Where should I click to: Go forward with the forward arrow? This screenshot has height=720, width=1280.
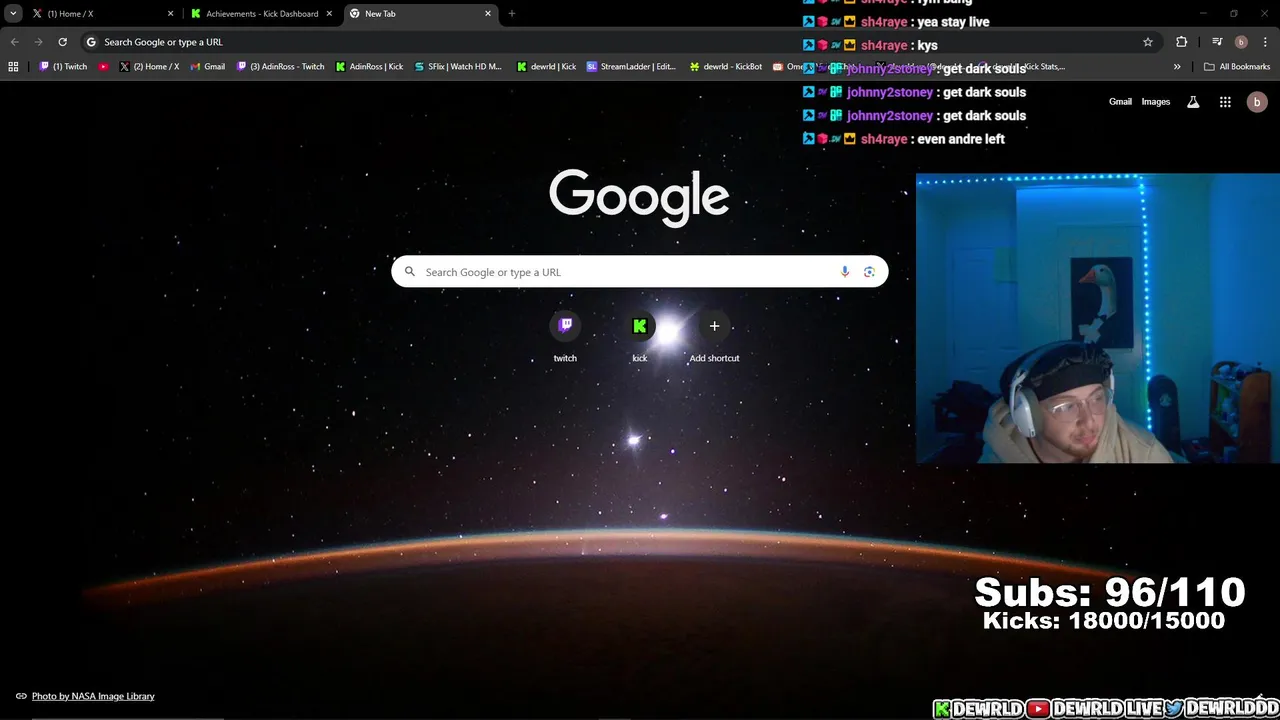(x=38, y=42)
